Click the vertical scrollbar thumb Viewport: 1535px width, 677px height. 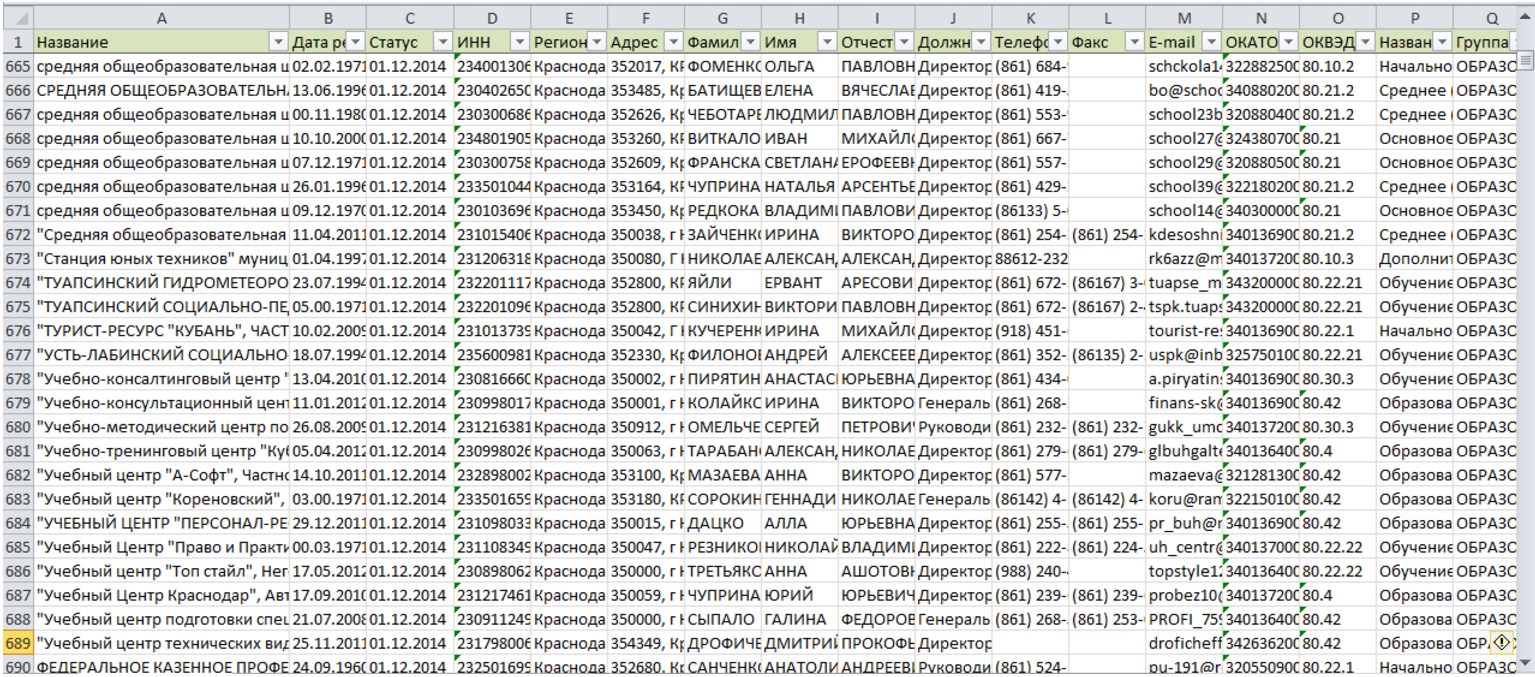click(x=1525, y=62)
